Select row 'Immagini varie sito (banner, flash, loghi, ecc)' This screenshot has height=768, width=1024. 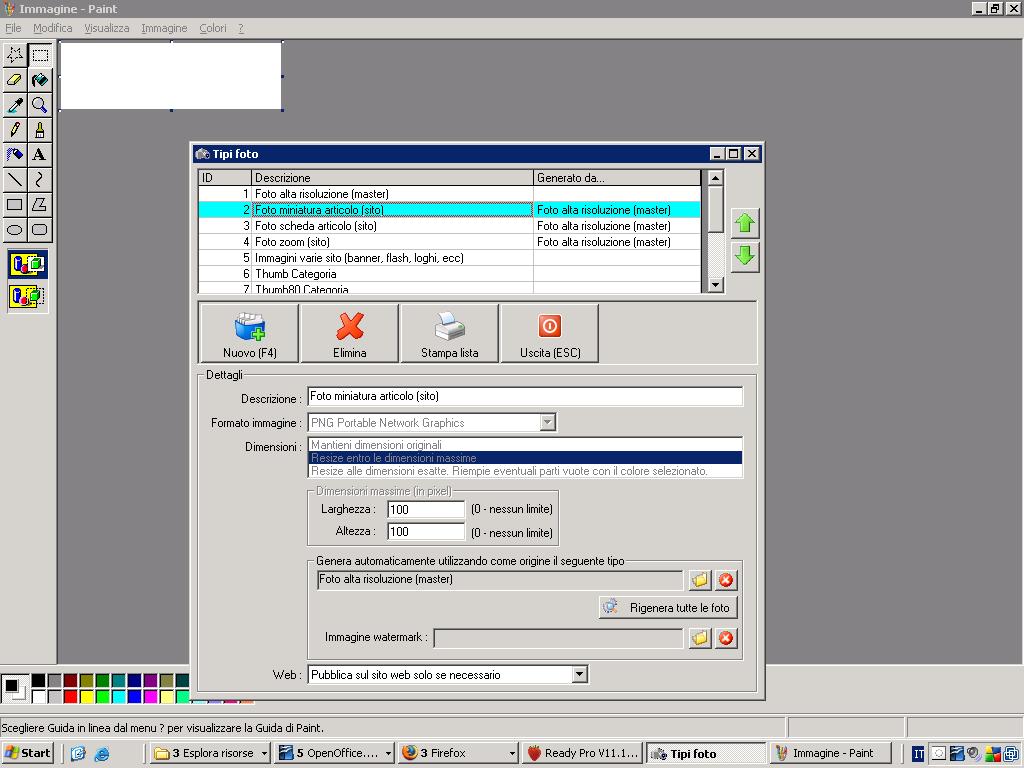(450, 258)
